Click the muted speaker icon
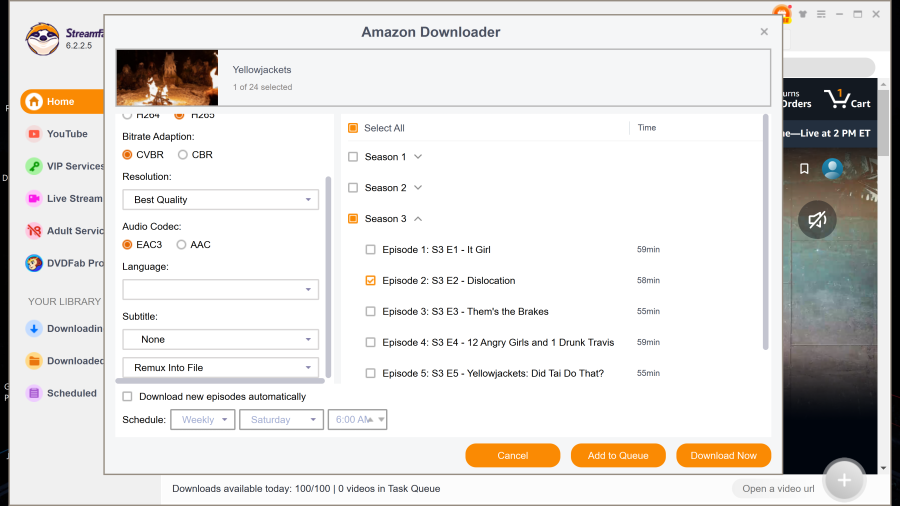 tap(817, 220)
